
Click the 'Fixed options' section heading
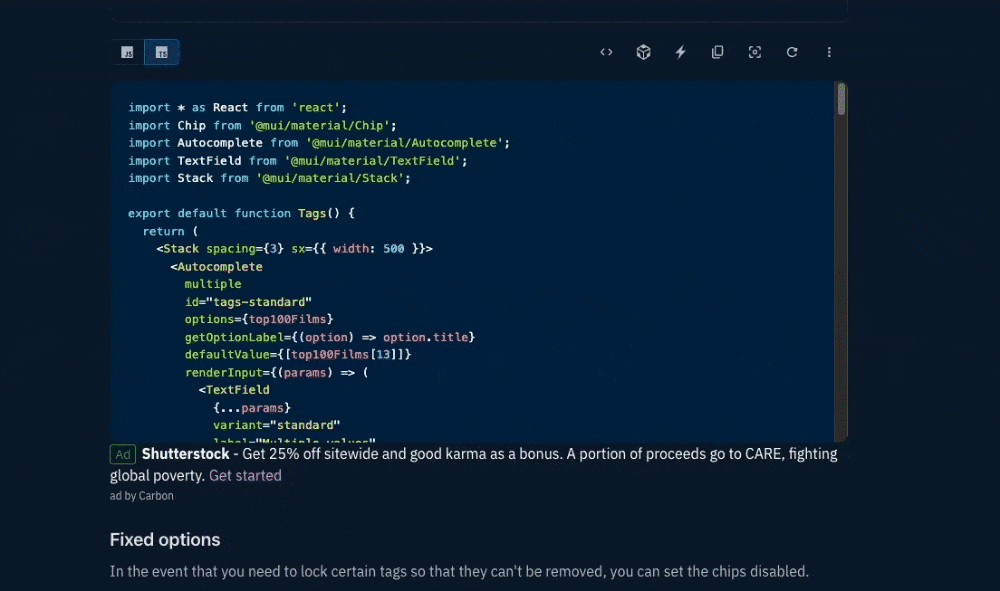point(165,540)
